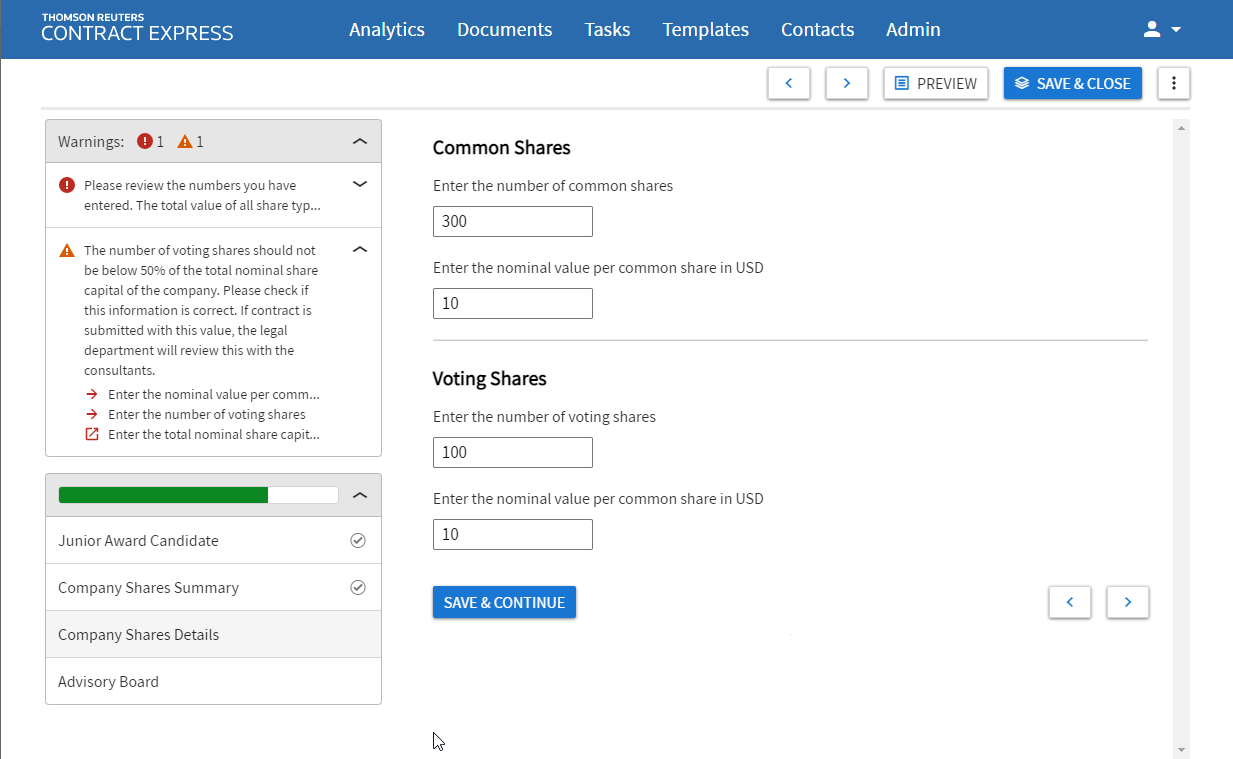Screen dimensions: 1233x759
Task: Click the previous page arrow in toolbar
Action: [x=788, y=83]
